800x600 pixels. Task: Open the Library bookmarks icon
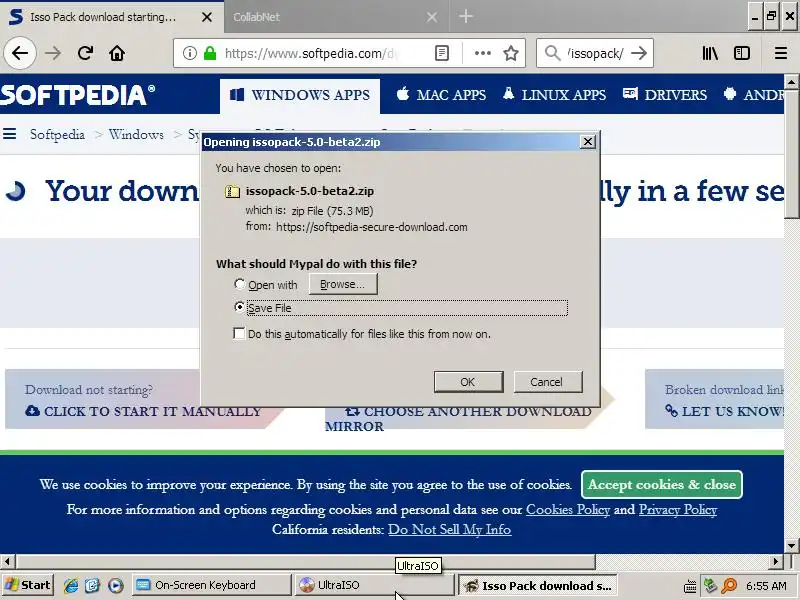click(x=710, y=53)
